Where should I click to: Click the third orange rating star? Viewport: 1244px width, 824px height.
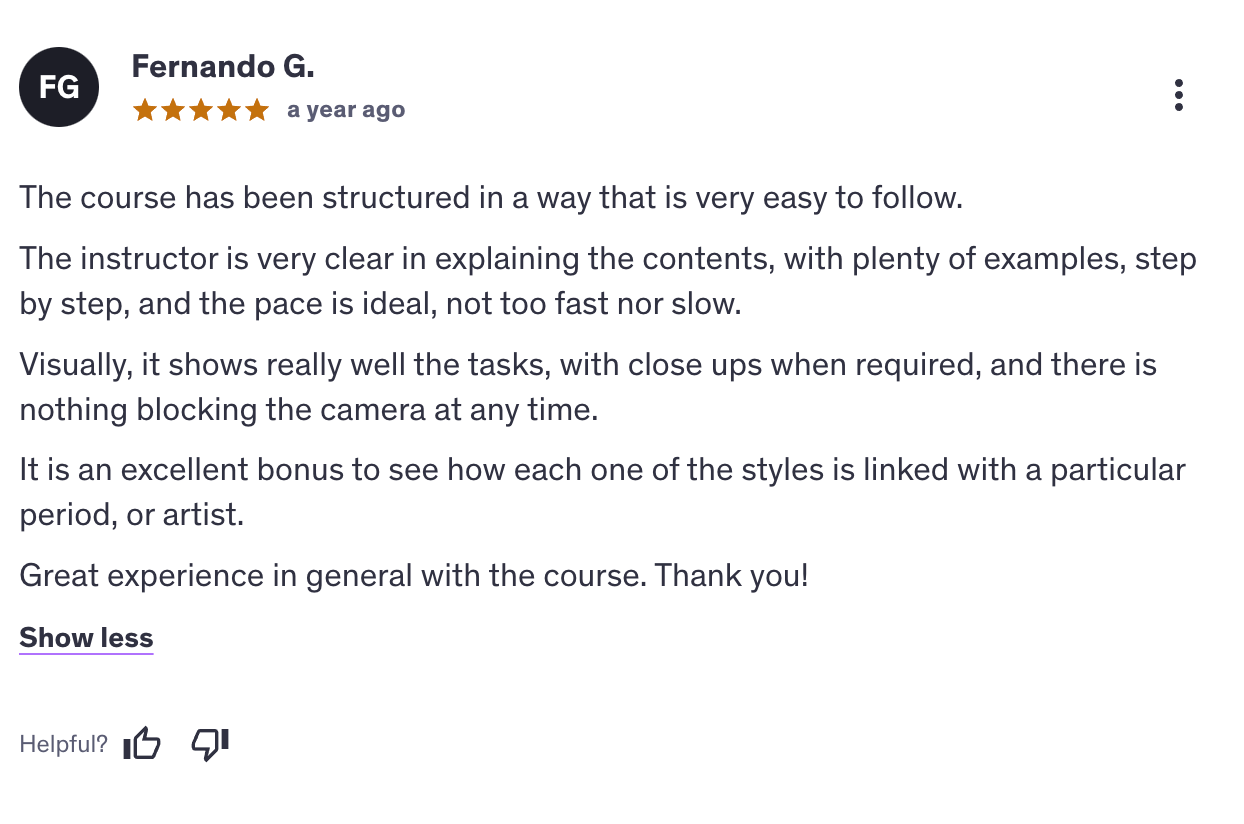[201, 110]
